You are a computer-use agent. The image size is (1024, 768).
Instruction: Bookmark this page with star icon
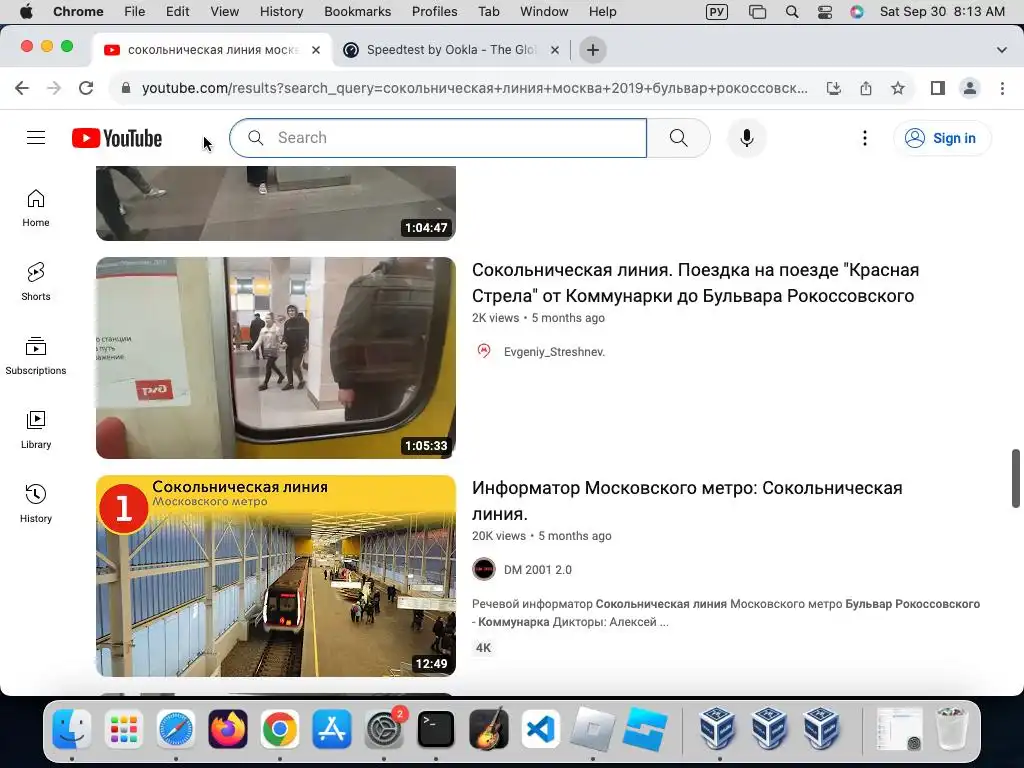click(x=898, y=88)
